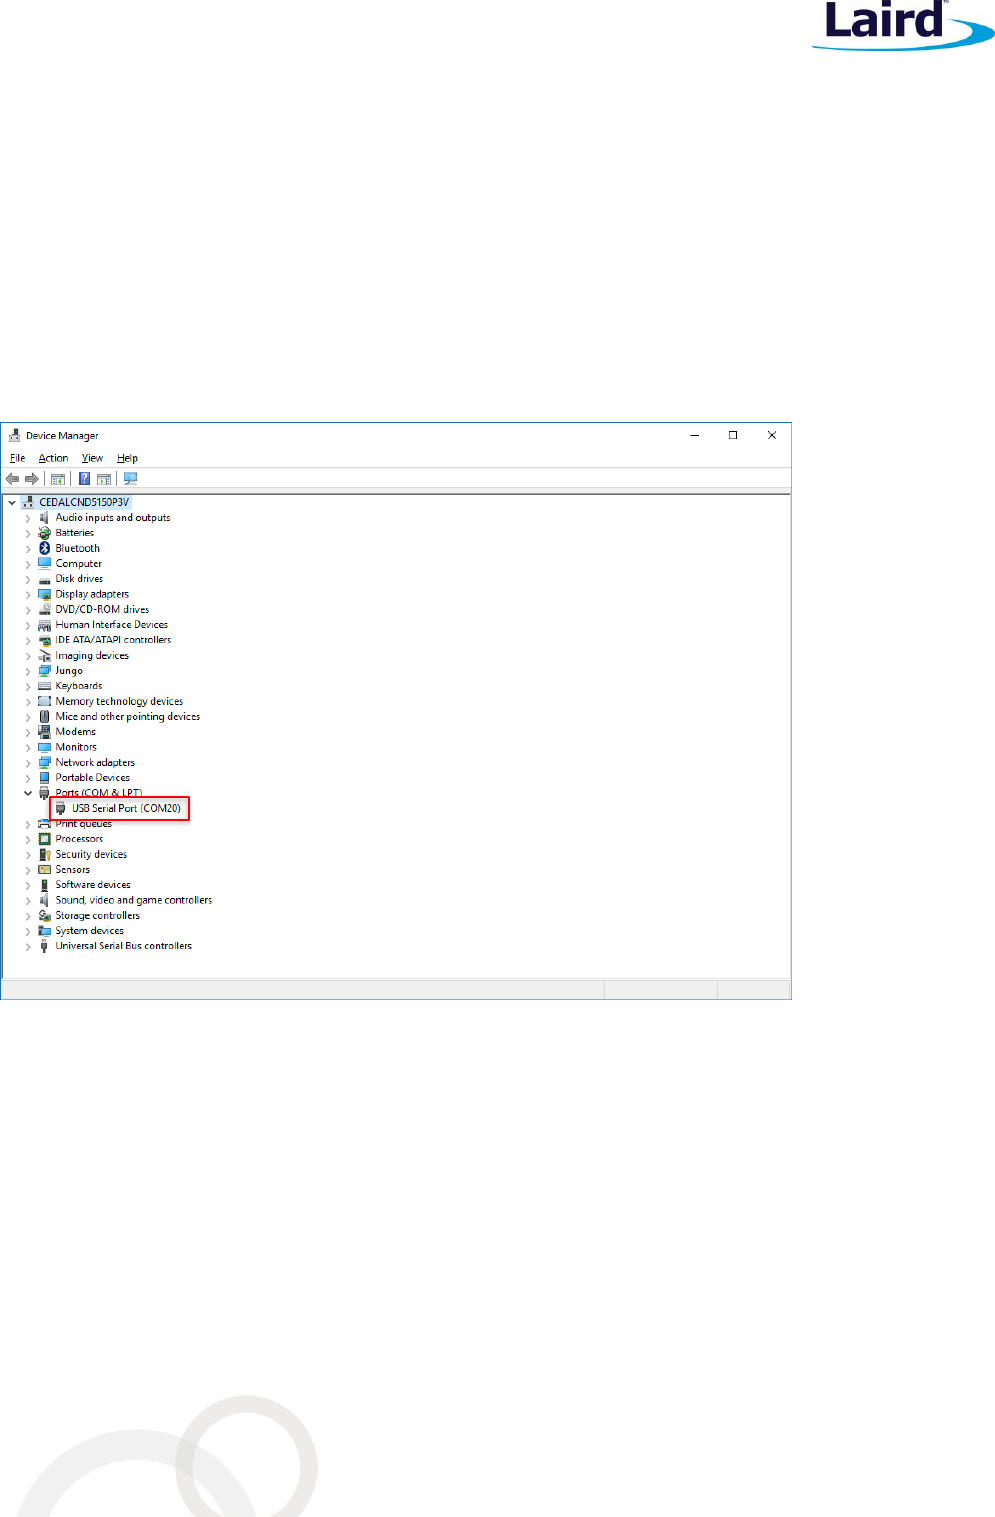This screenshot has height=1517, width=995.
Task: Open the View menu
Action: pyautogui.click(x=92, y=458)
